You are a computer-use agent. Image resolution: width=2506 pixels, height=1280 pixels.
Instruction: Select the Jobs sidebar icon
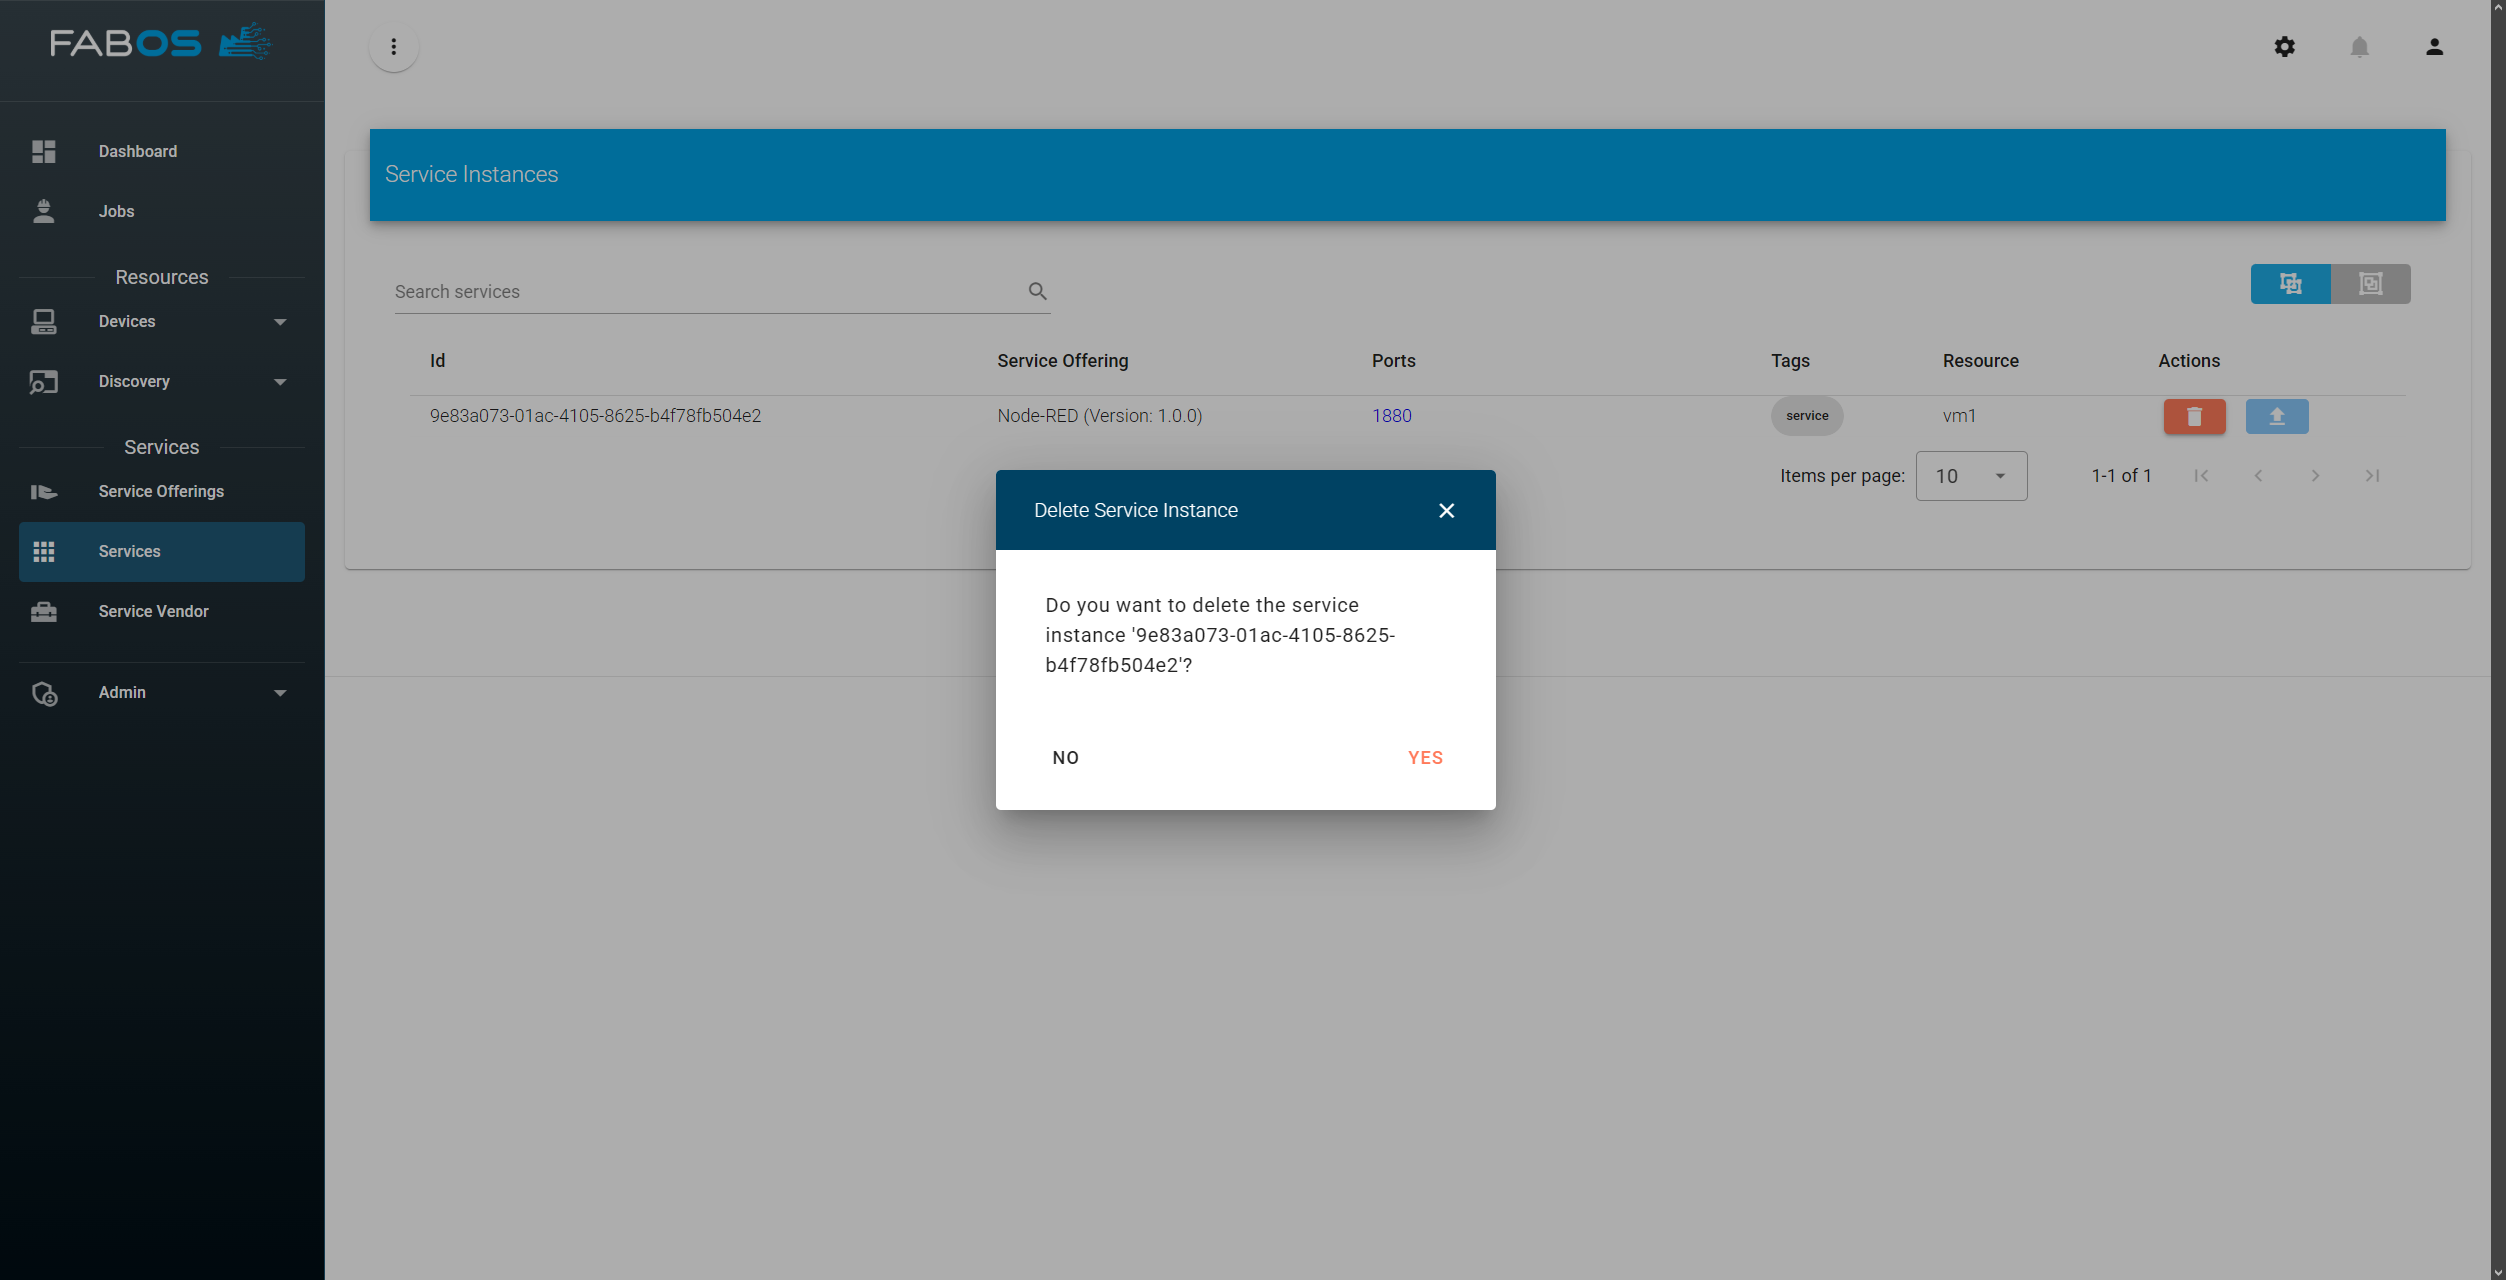coord(44,211)
